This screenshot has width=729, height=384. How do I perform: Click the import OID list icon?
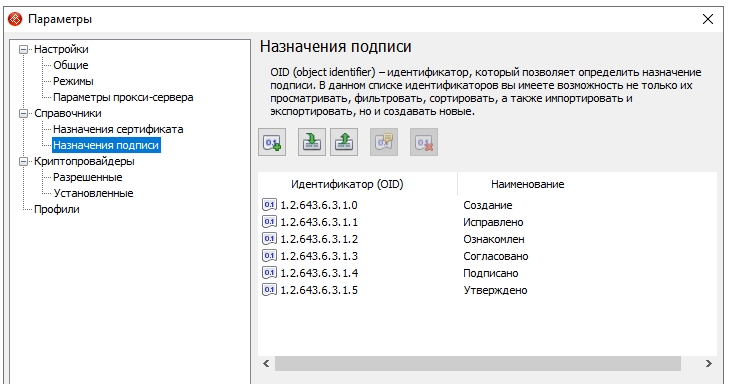click(x=311, y=142)
